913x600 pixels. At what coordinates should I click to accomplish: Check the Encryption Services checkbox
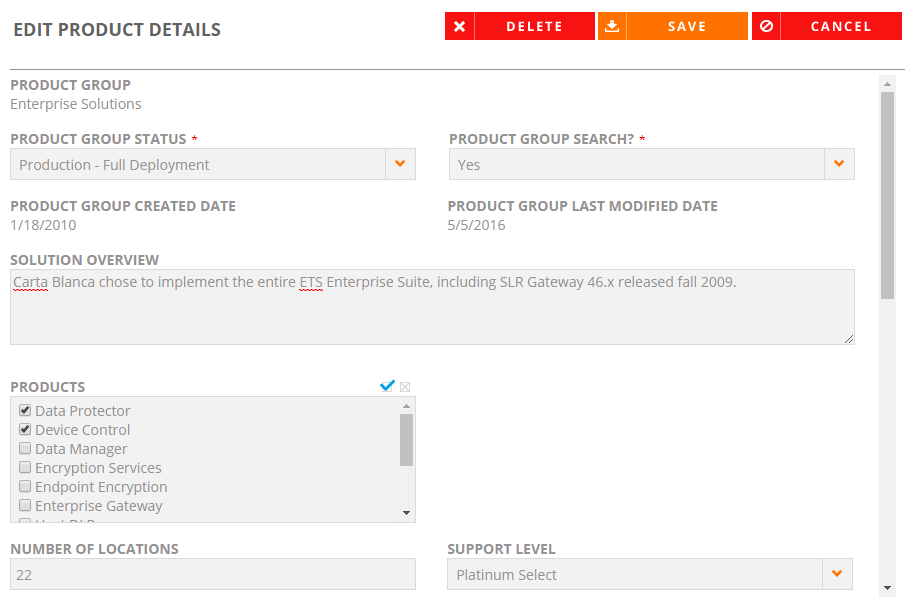(25, 467)
